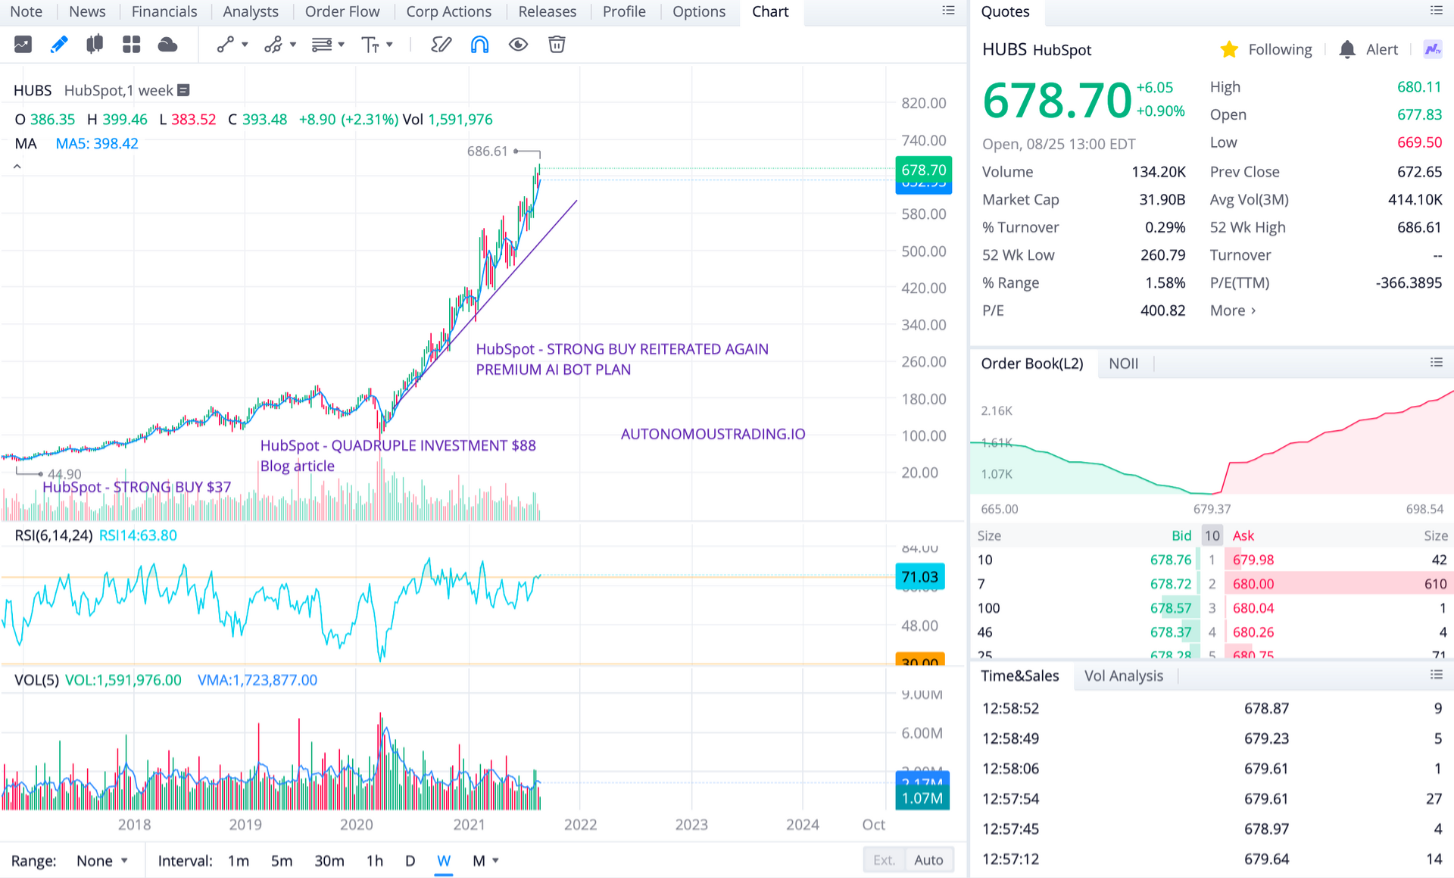Open the chart indicator icon in the toolbar
Image resolution: width=1454 pixels, height=878 pixels.
[22, 45]
